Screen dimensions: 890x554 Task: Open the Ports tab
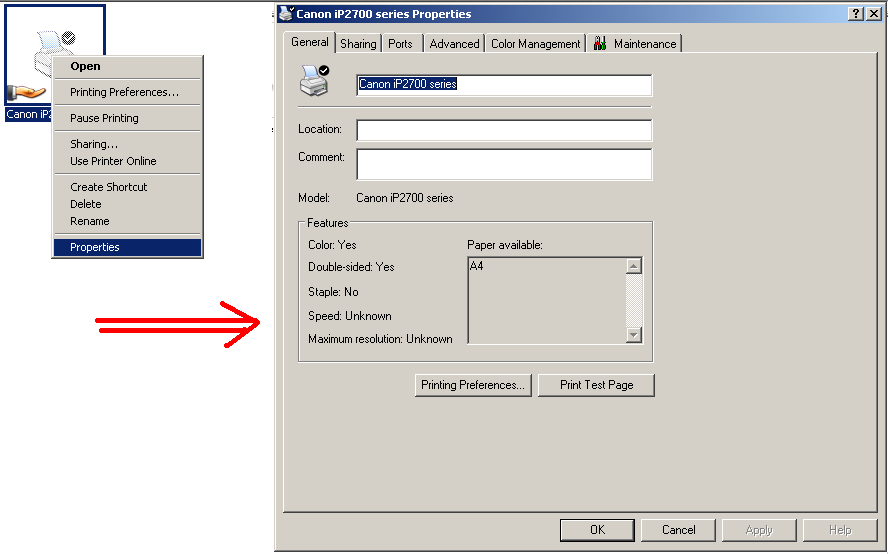[400, 44]
